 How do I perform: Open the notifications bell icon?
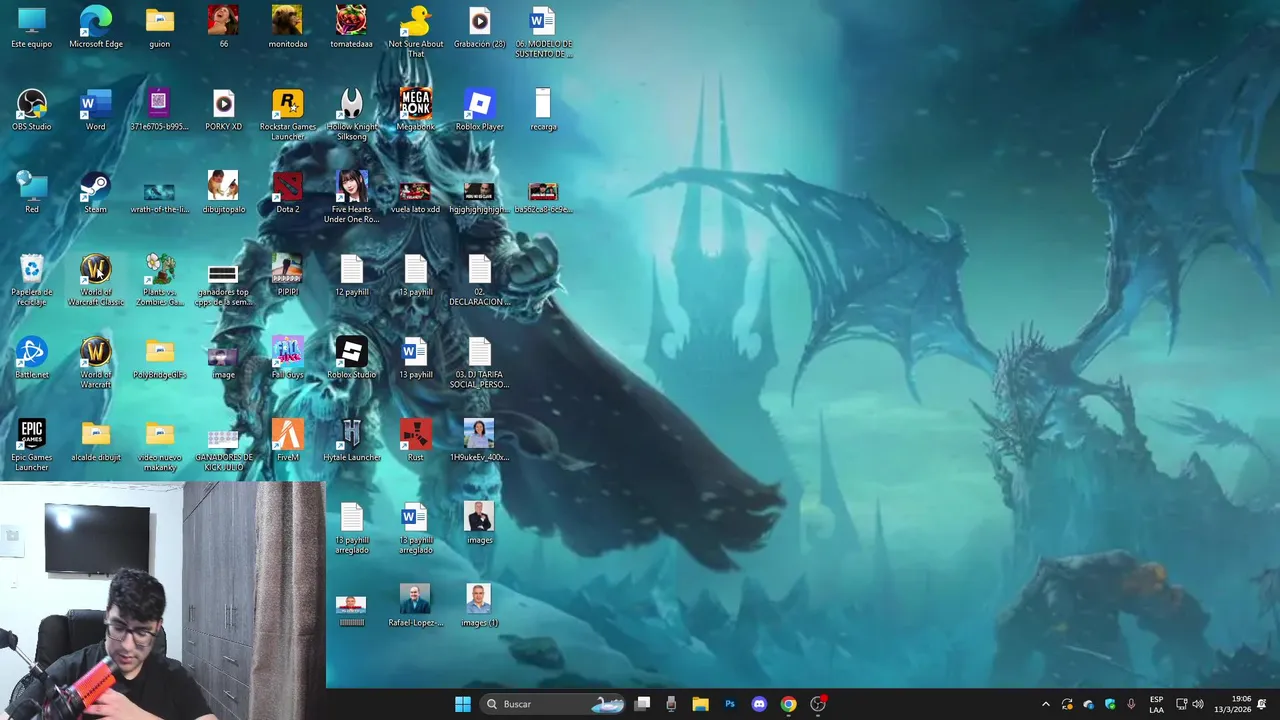[x=1262, y=704]
